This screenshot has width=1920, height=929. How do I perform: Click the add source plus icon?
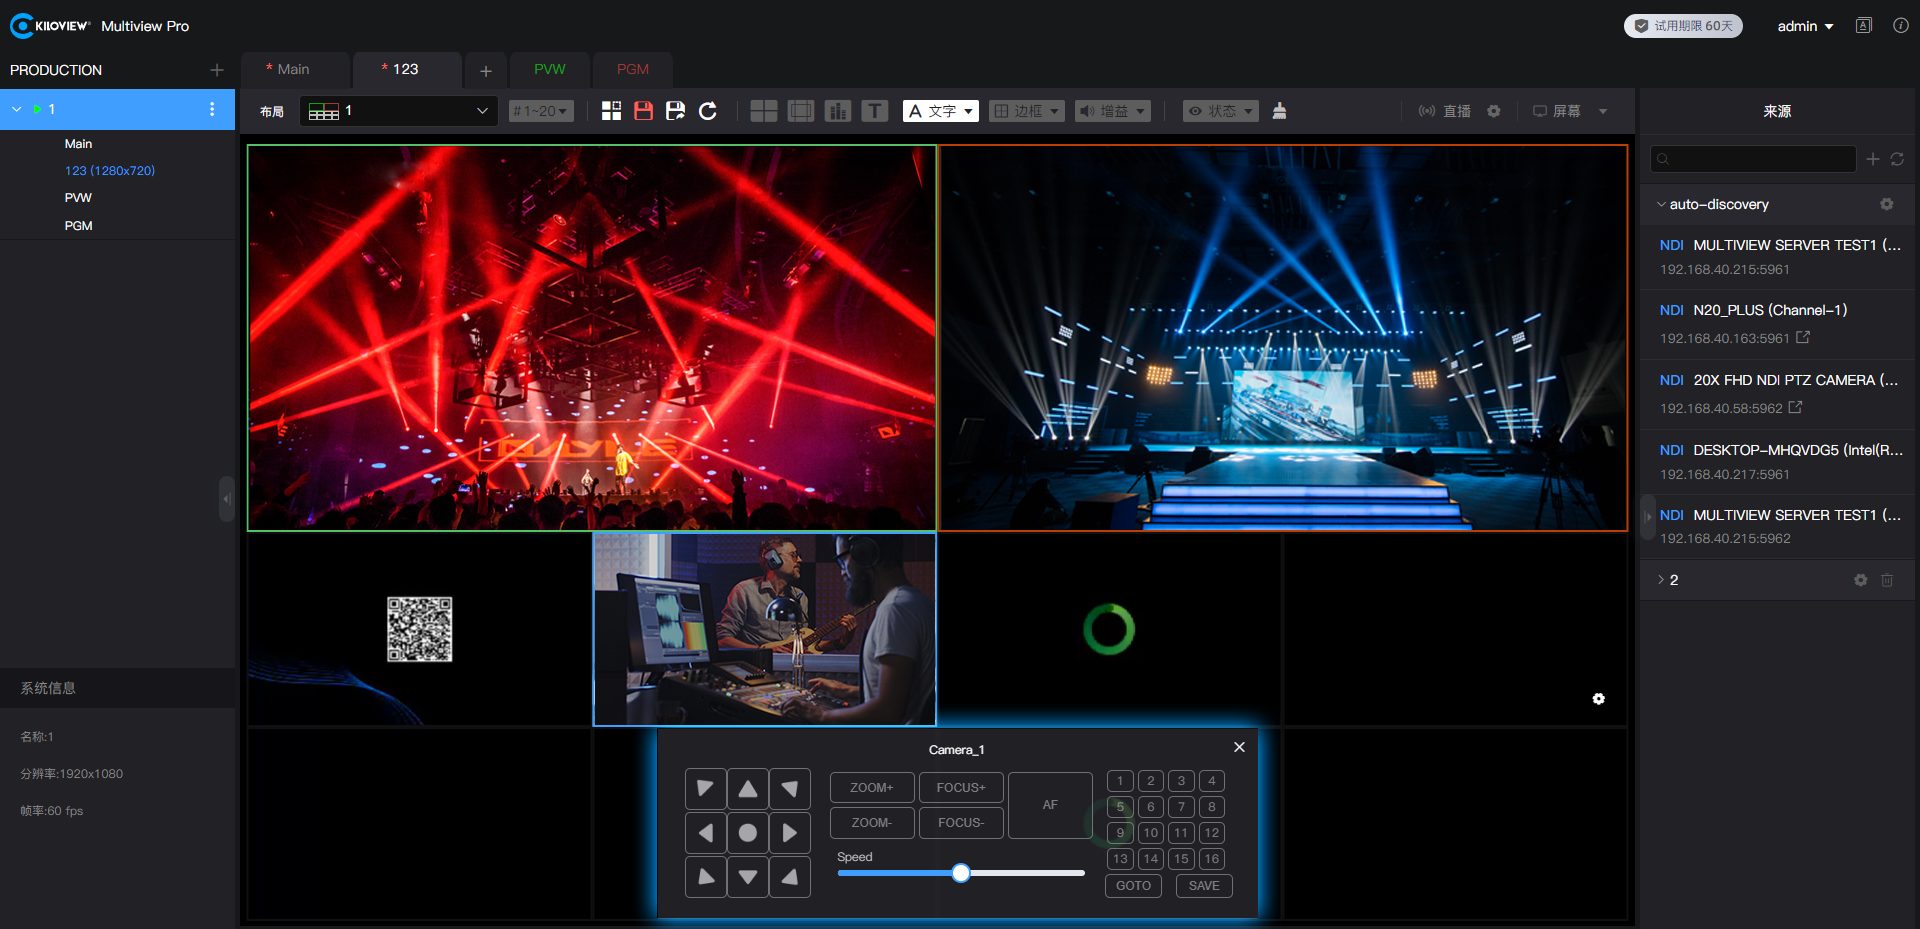1873,159
